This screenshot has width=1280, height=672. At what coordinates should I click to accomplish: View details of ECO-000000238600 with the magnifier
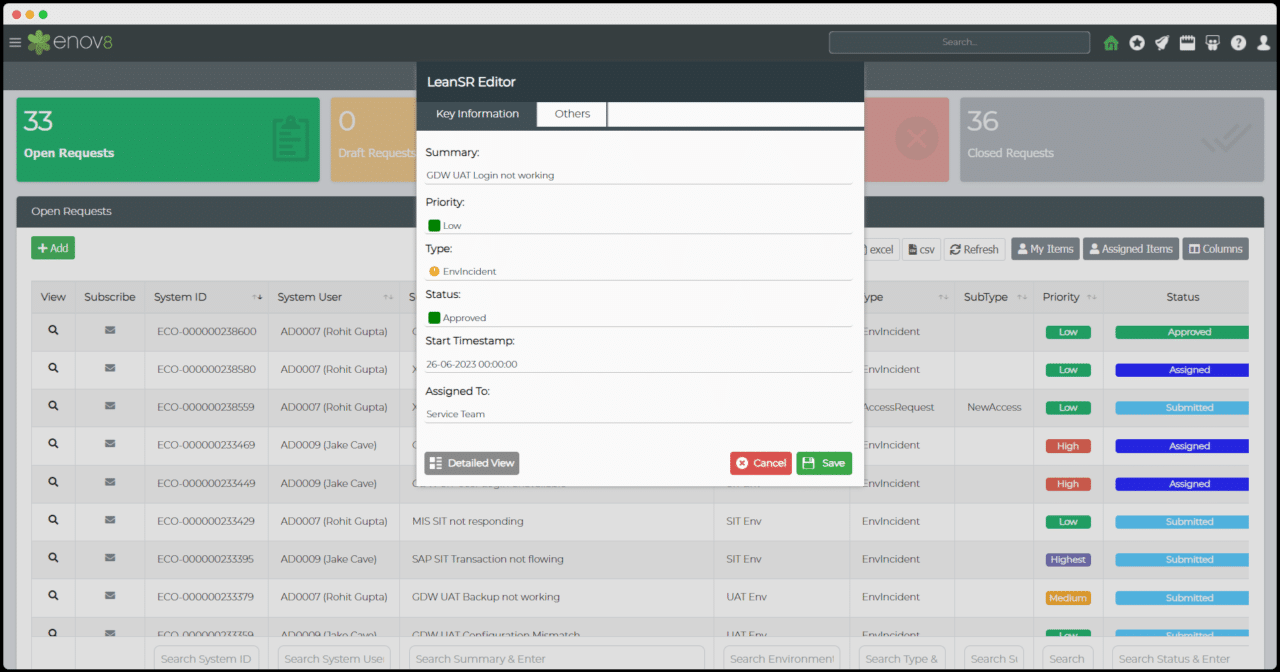point(52,331)
